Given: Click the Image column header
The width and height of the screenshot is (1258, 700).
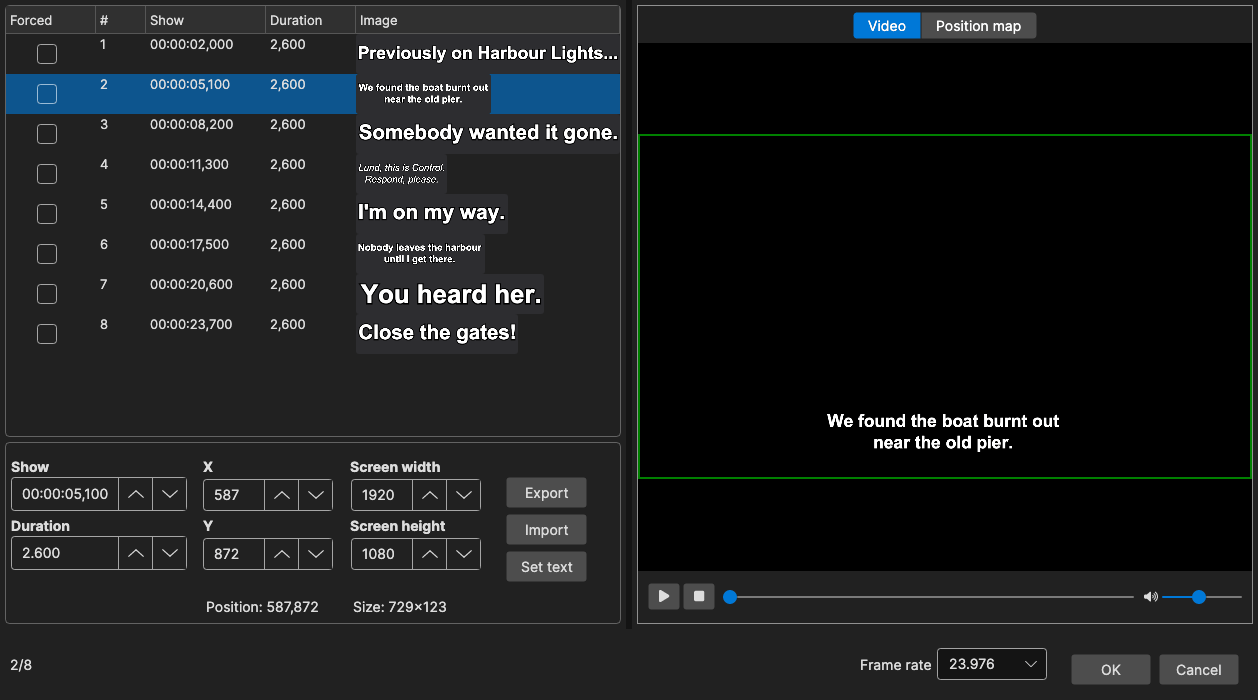Looking at the screenshot, I should click(488, 20).
